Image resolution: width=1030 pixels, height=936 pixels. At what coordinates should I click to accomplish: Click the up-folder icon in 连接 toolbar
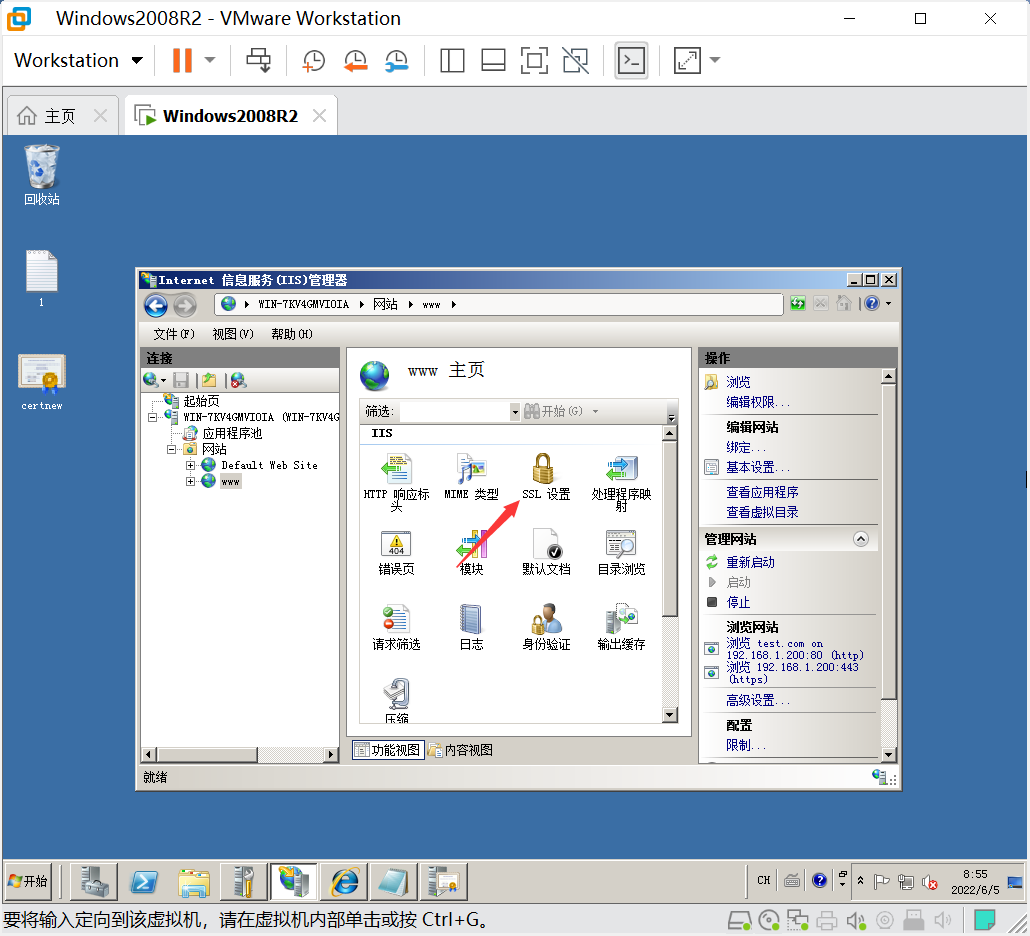pyautogui.click(x=209, y=380)
